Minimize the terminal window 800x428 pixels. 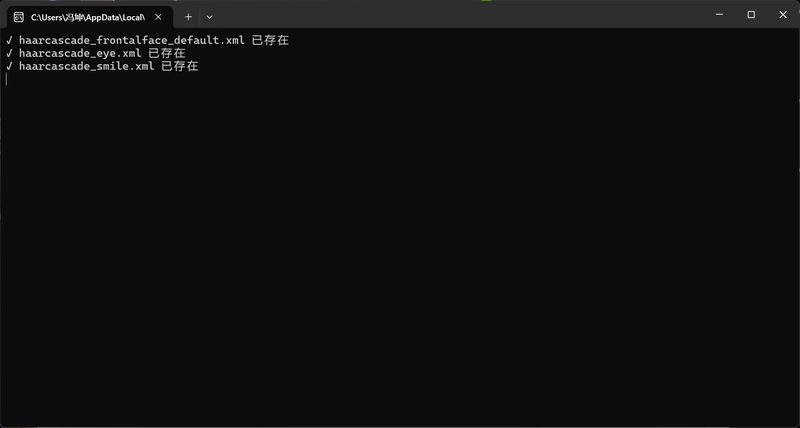[x=719, y=15]
